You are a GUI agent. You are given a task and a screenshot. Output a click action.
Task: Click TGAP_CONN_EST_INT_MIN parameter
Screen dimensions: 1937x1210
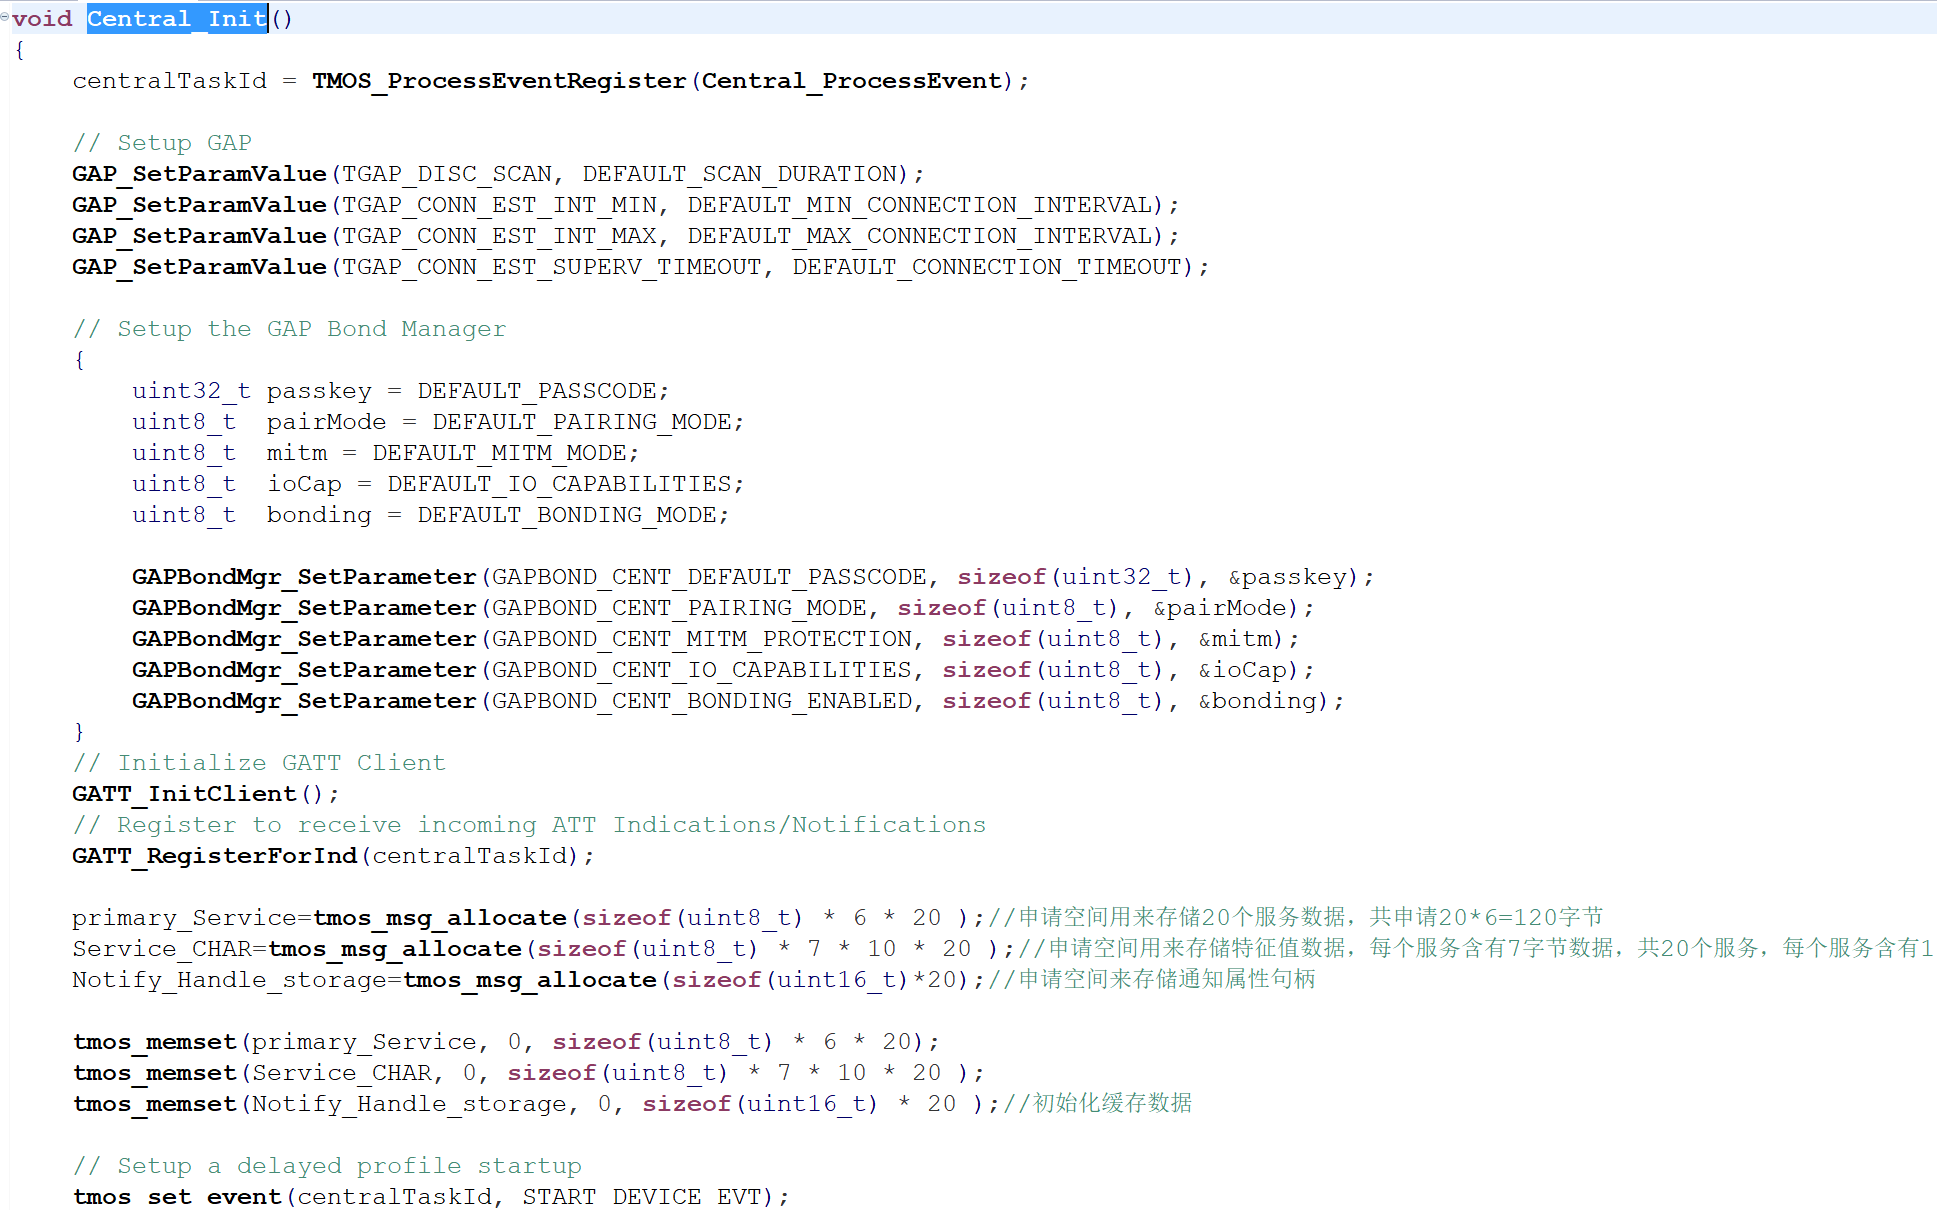tap(499, 205)
